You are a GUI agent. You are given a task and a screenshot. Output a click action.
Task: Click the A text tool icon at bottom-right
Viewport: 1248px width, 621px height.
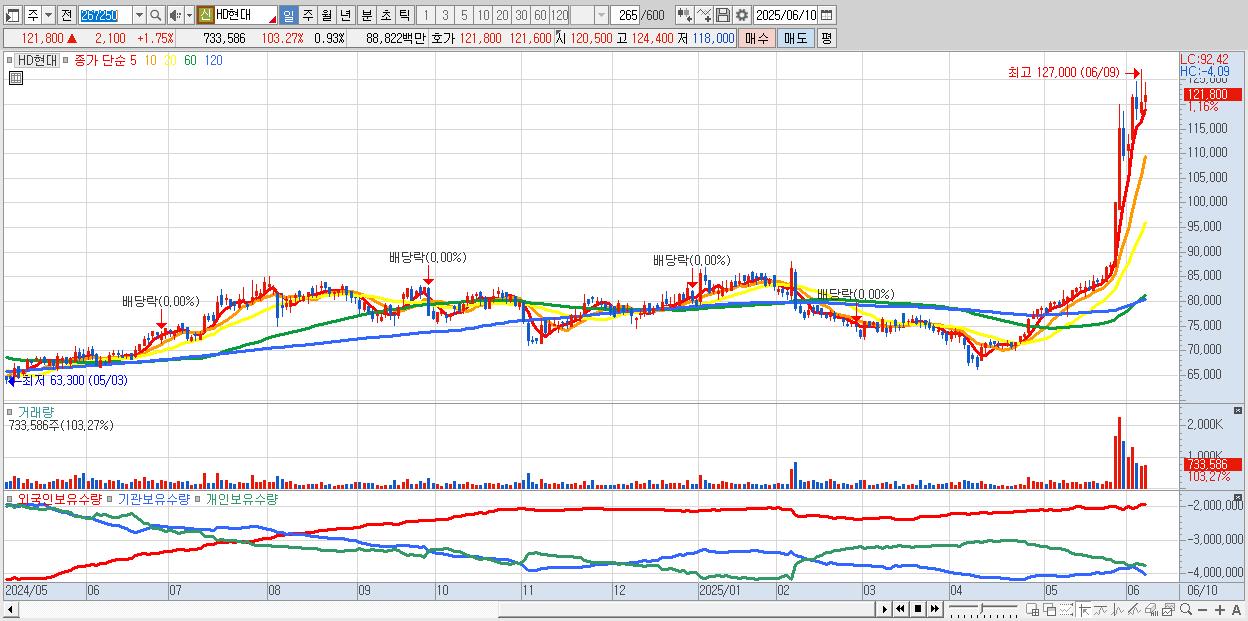(1236, 609)
